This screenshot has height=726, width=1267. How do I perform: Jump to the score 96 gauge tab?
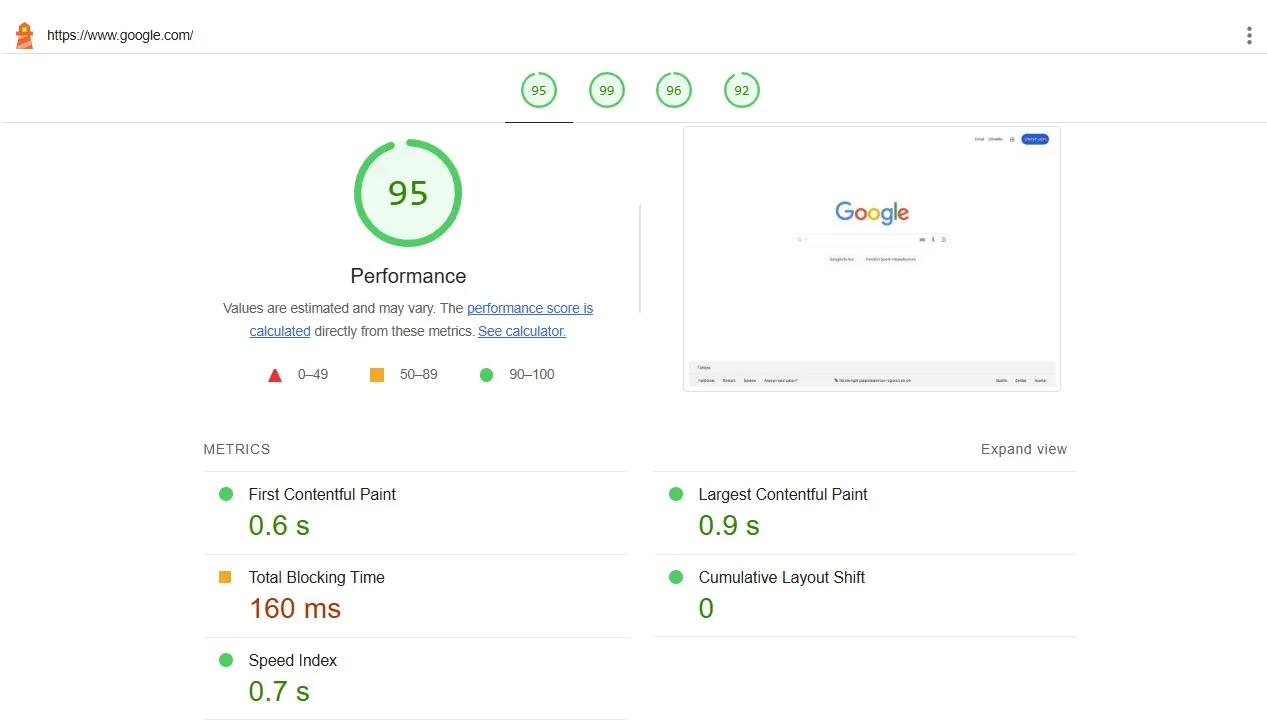click(674, 91)
